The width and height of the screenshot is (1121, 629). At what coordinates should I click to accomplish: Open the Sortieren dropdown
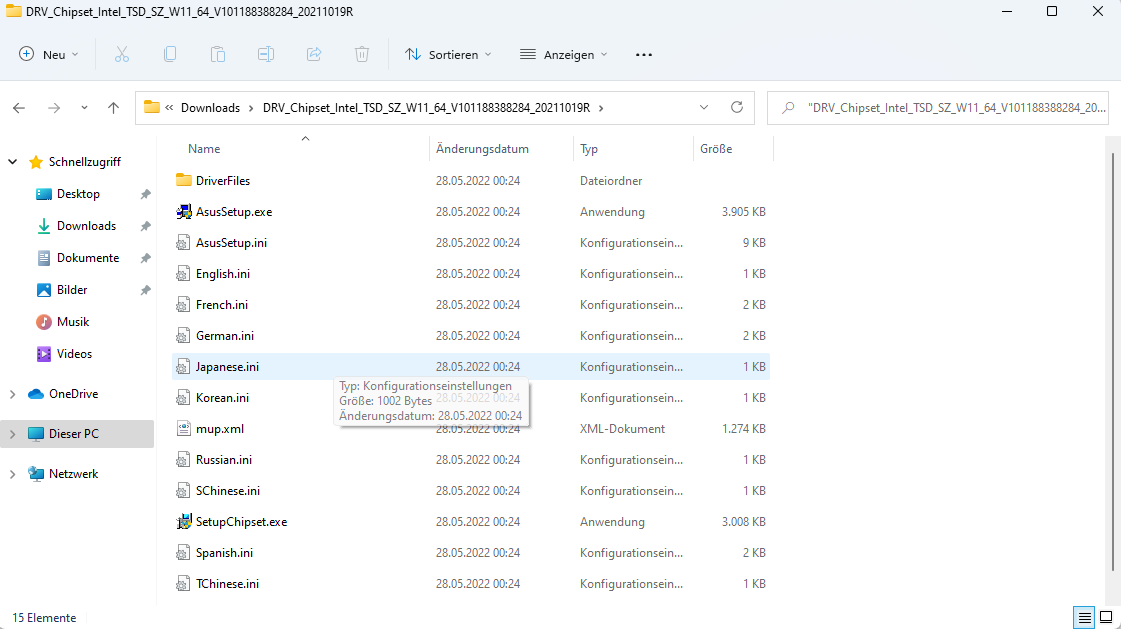point(448,54)
